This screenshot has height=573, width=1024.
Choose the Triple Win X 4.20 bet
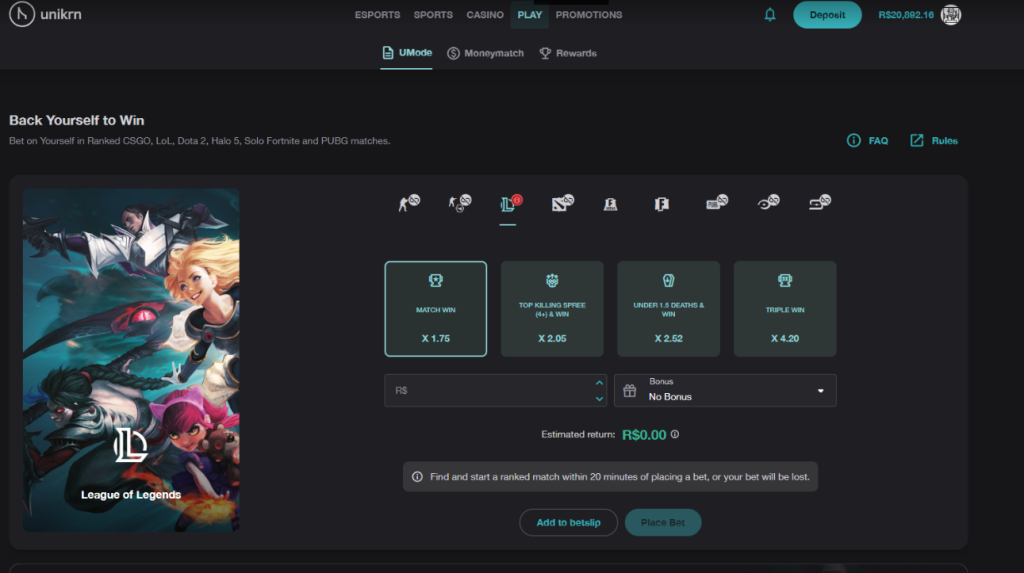click(784, 309)
